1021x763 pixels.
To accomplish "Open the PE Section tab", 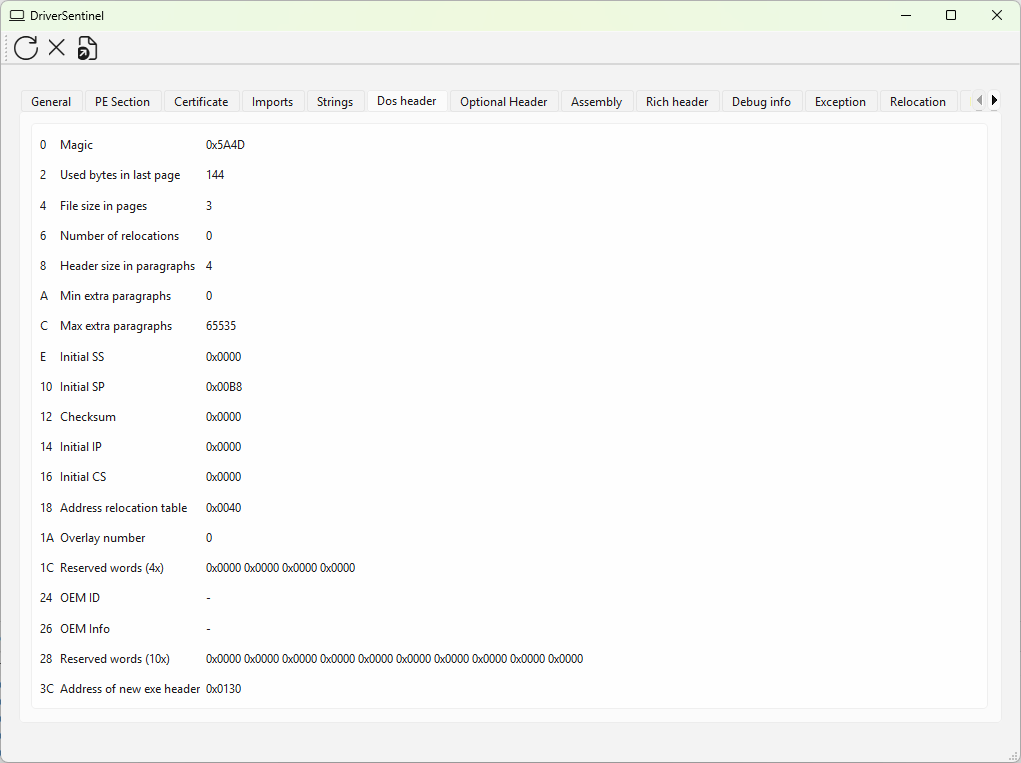I will click(x=122, y=102).
